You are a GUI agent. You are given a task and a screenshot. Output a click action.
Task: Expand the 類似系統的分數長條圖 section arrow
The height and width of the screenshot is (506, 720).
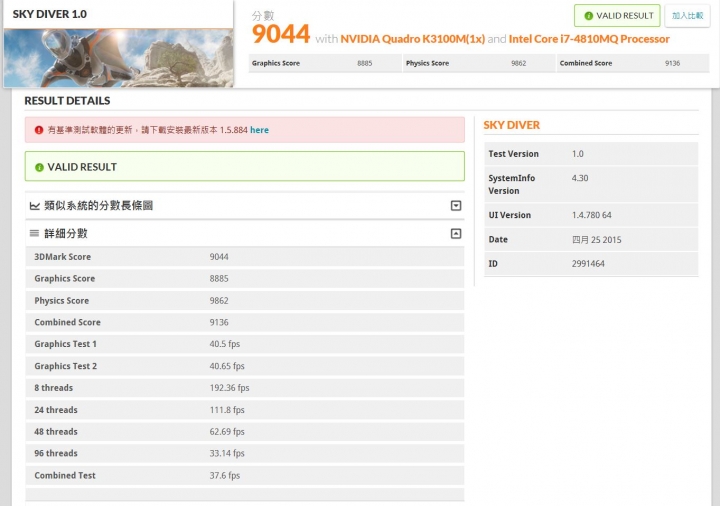point(456,206)
